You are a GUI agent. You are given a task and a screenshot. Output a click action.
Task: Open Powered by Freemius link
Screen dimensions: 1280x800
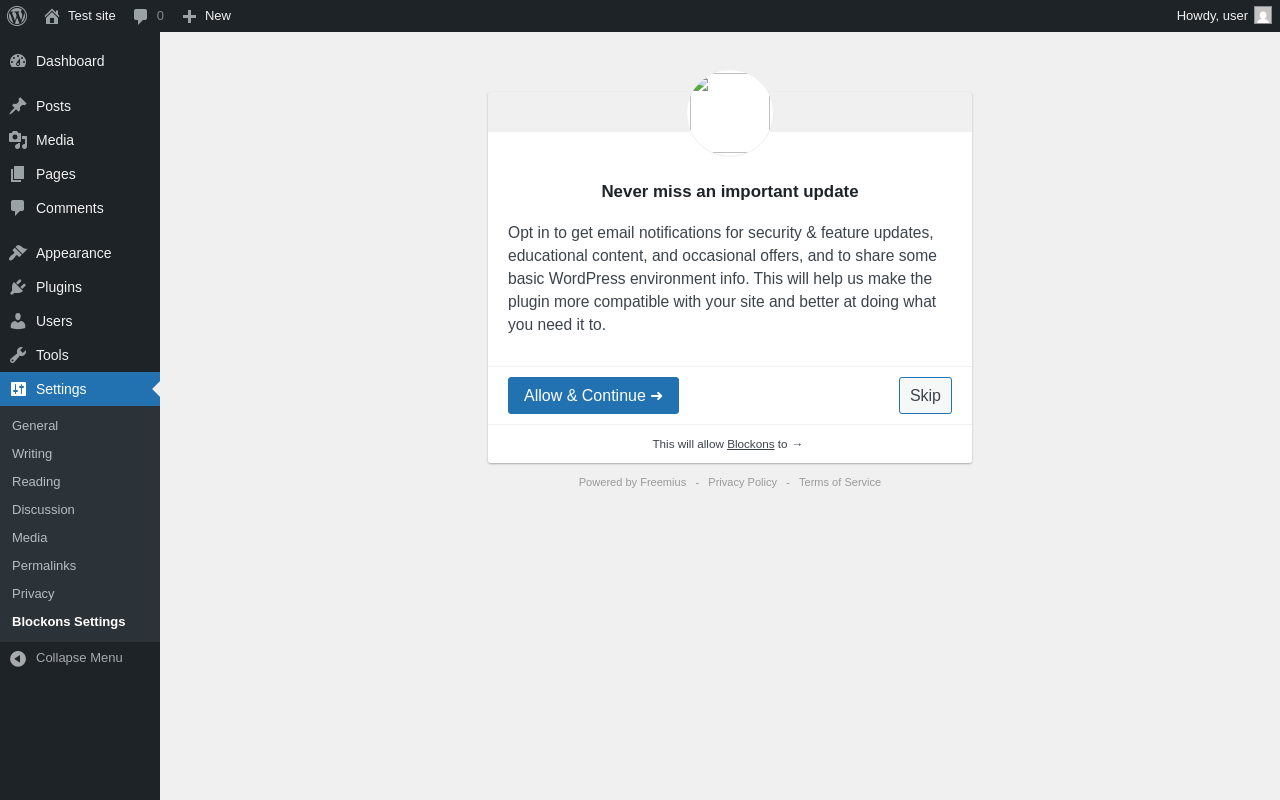point(632,482)
